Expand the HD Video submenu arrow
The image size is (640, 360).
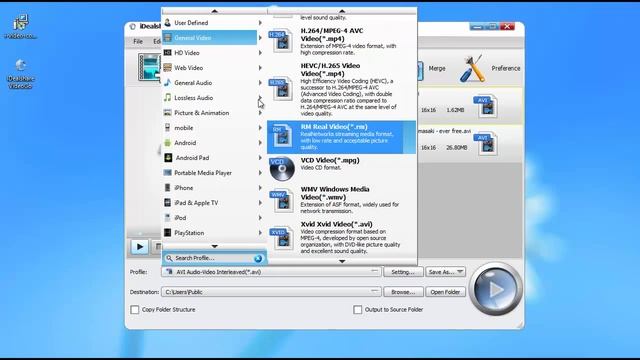(260, 53)
